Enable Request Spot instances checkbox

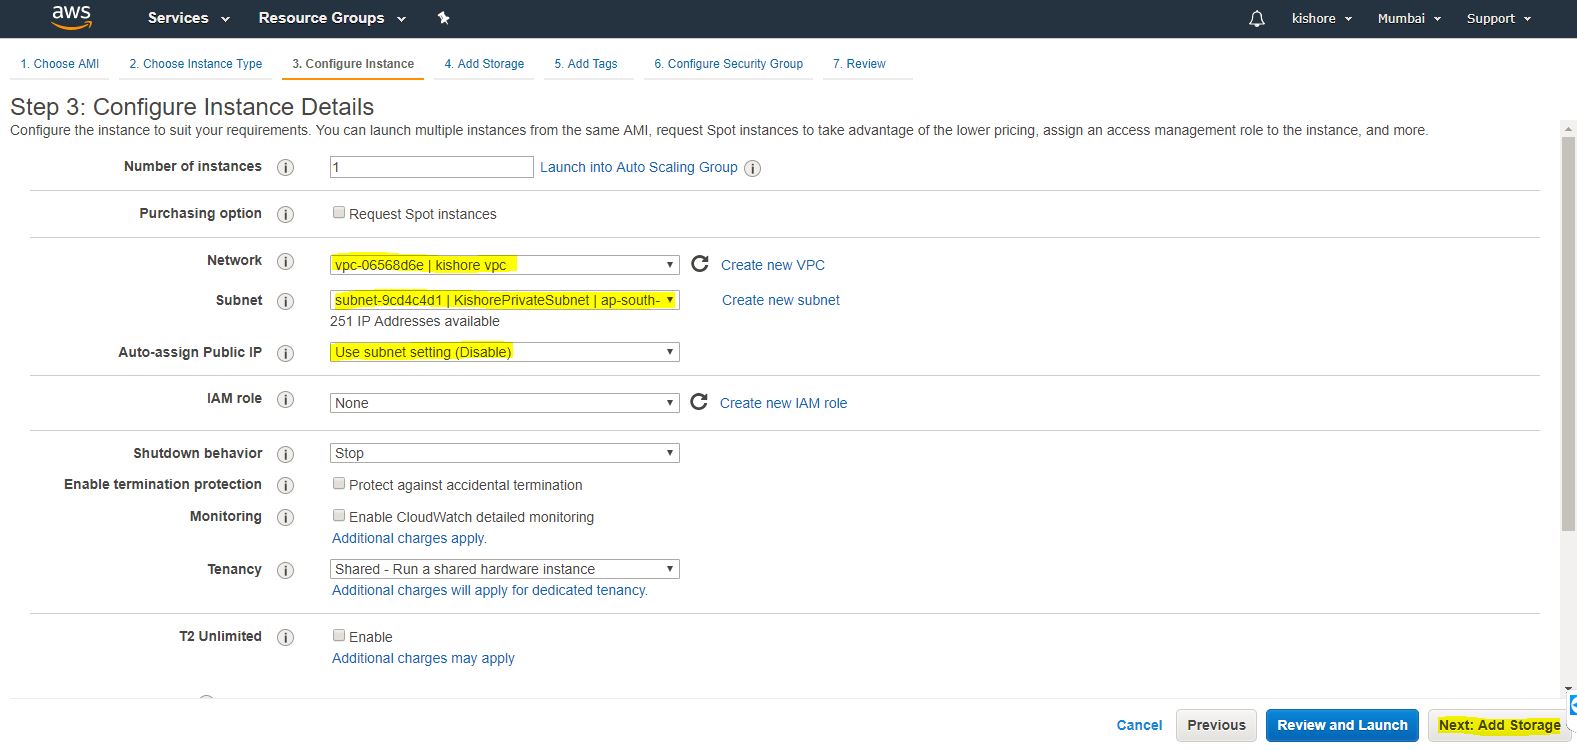(x=339, y=213)
